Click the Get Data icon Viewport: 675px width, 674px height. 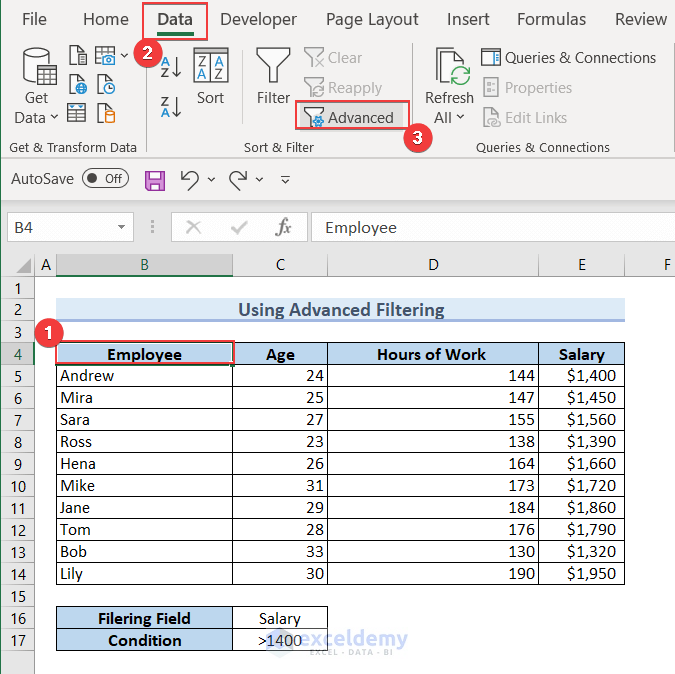37,67
